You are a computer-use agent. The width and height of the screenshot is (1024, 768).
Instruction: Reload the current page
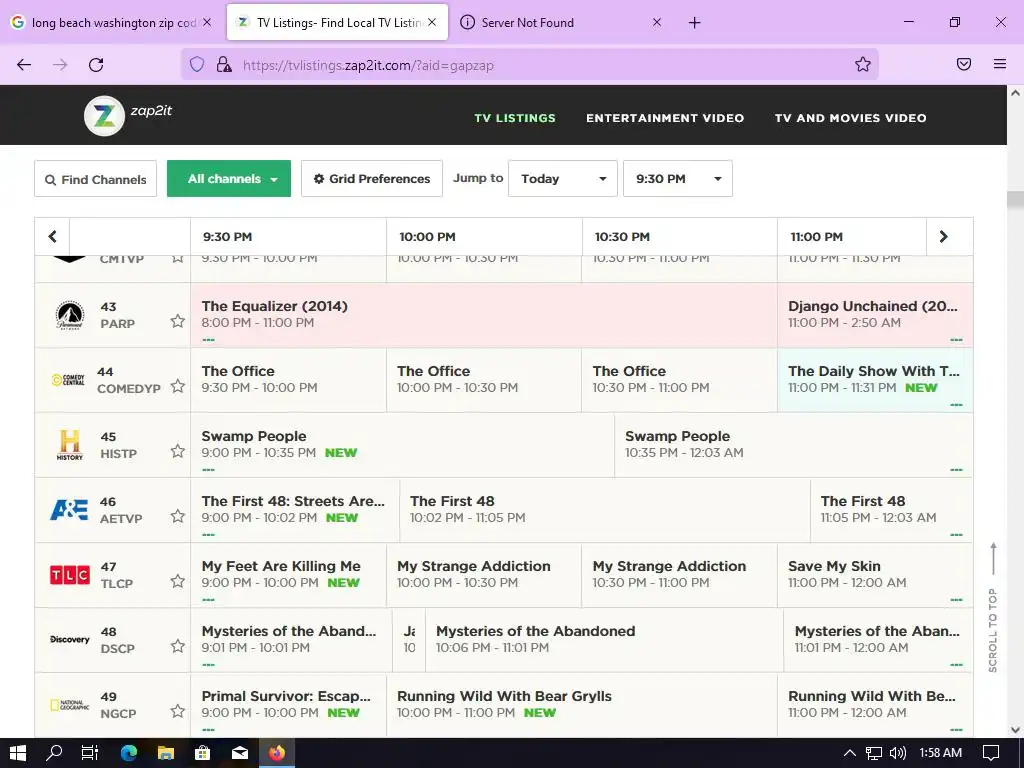click(x=96, y=65)
